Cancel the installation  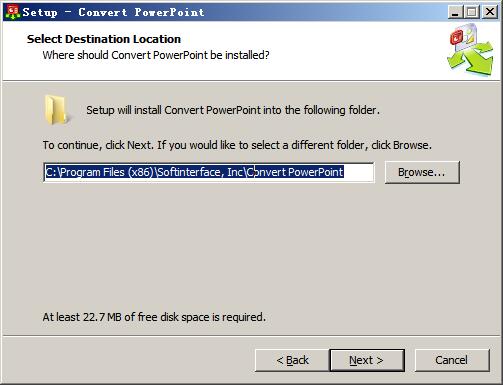[x=452, y=360]
